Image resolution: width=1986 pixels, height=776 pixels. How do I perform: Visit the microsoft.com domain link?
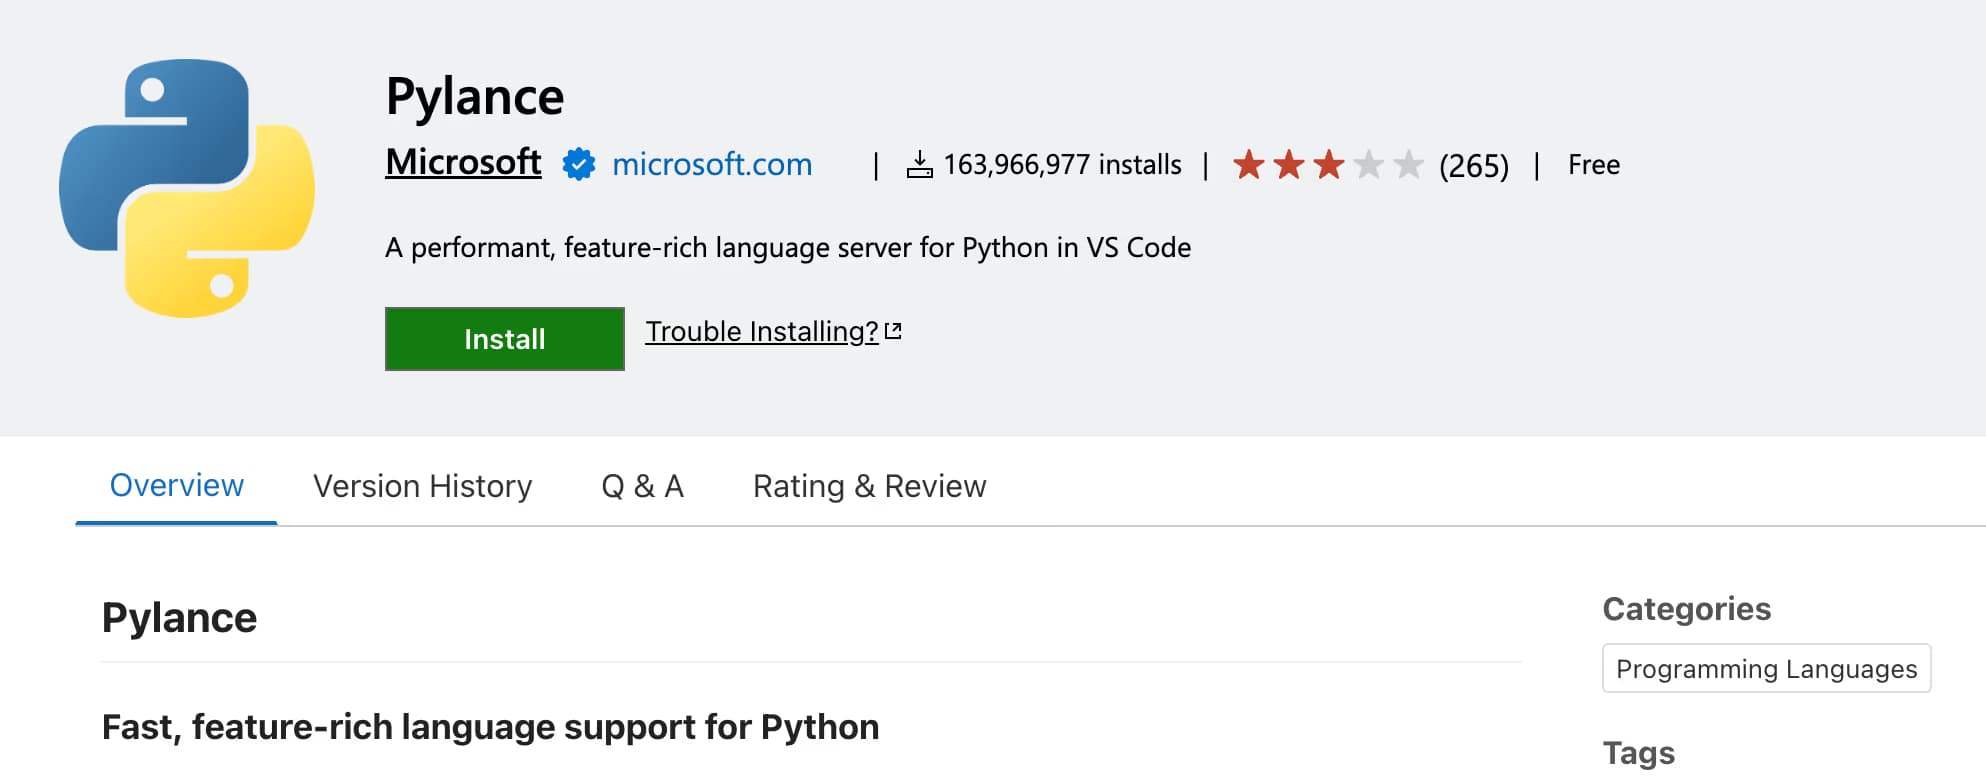pyautogui.click(x=711, y=164)
